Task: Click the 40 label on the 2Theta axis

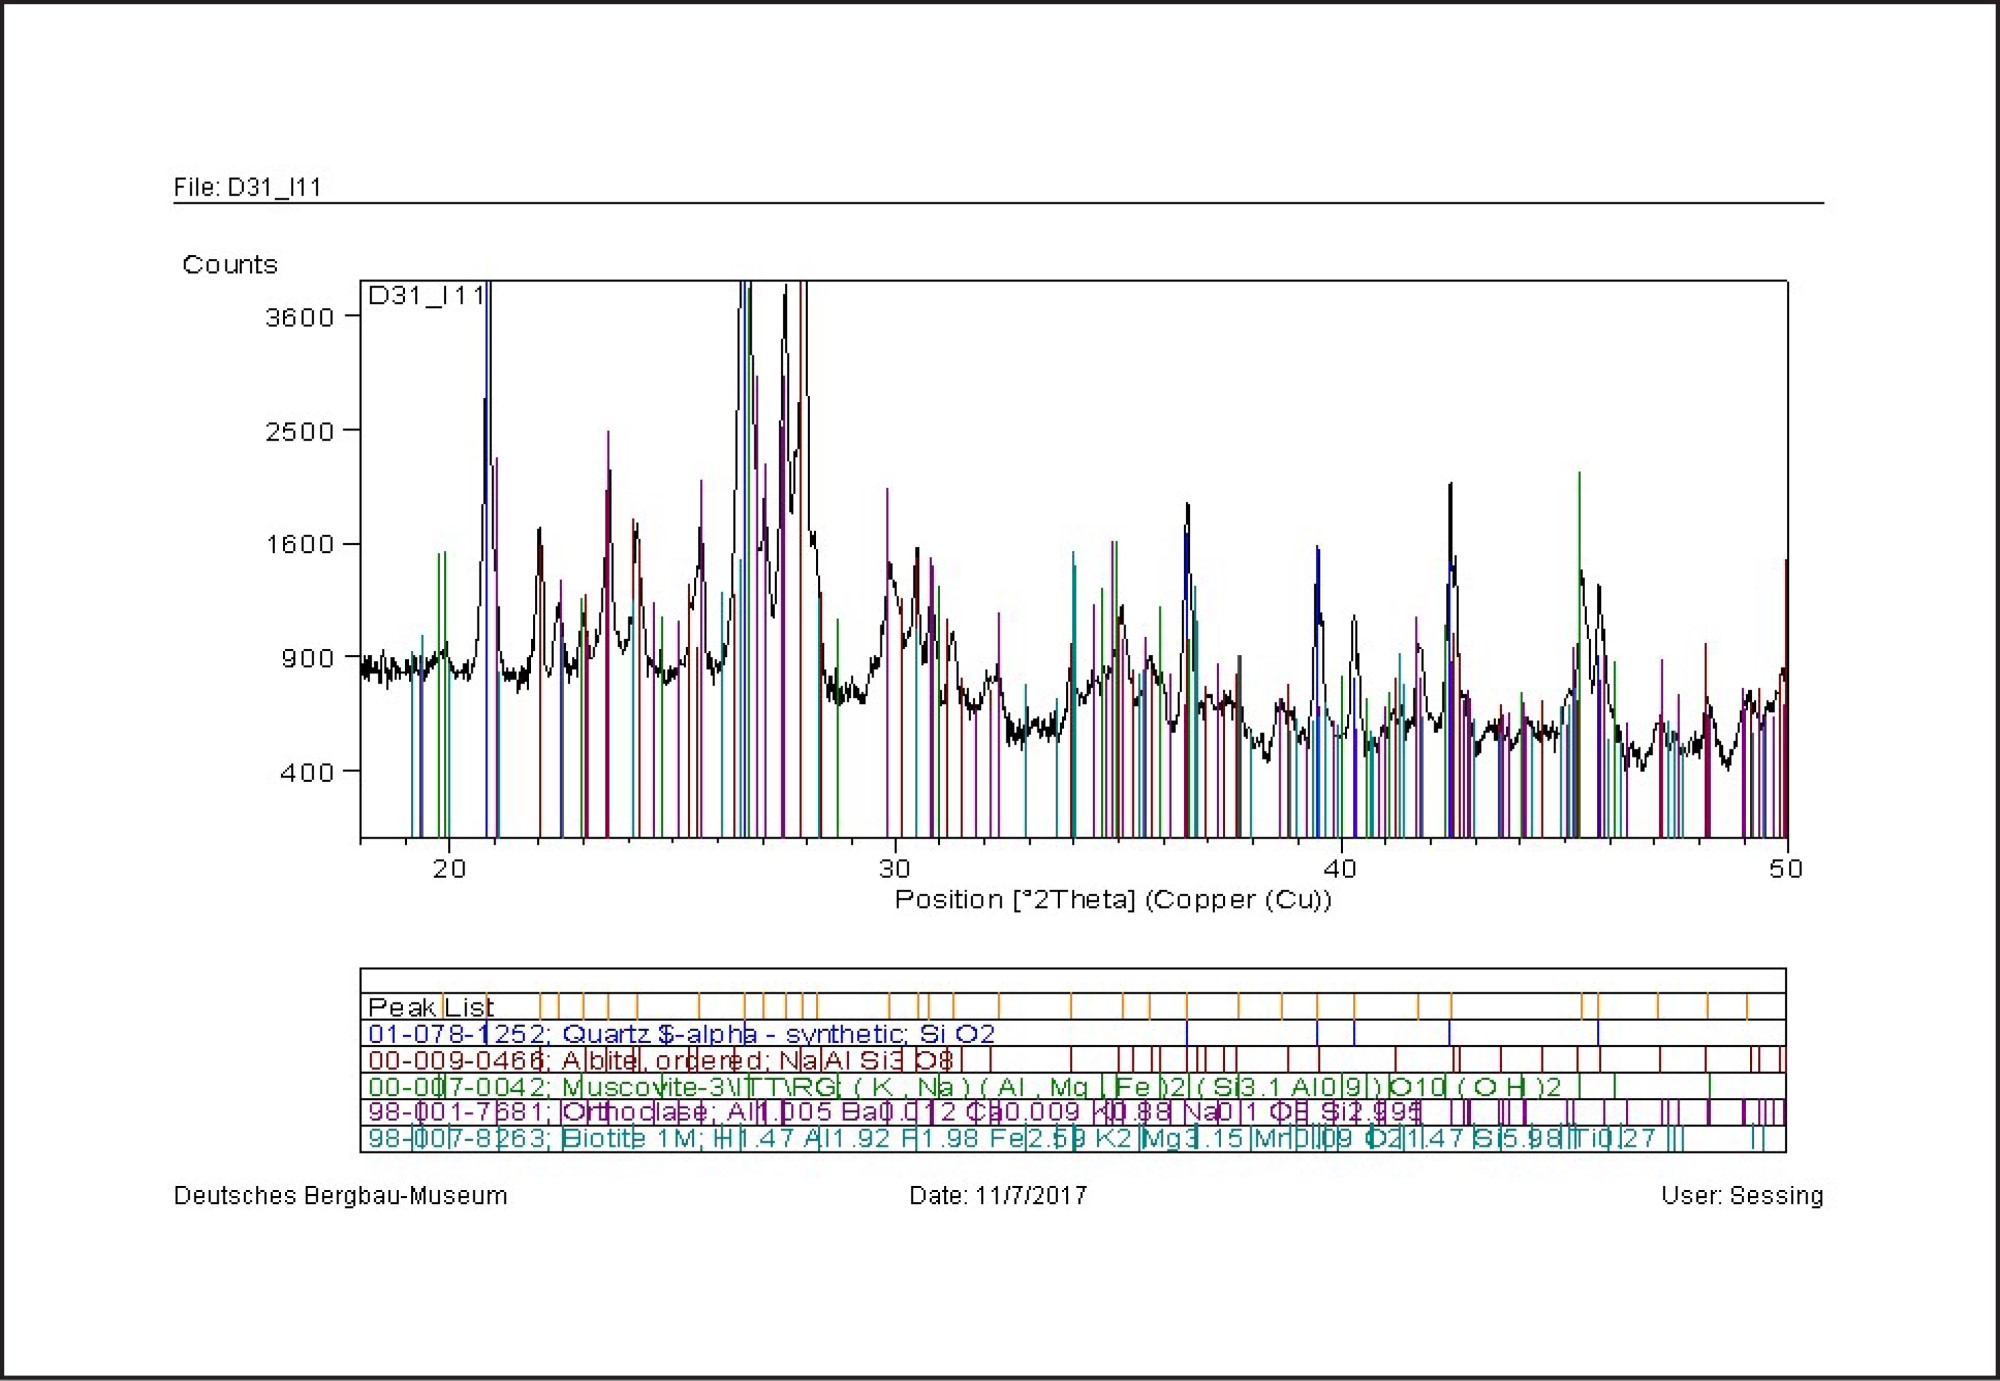Action: click(1340, 868)
